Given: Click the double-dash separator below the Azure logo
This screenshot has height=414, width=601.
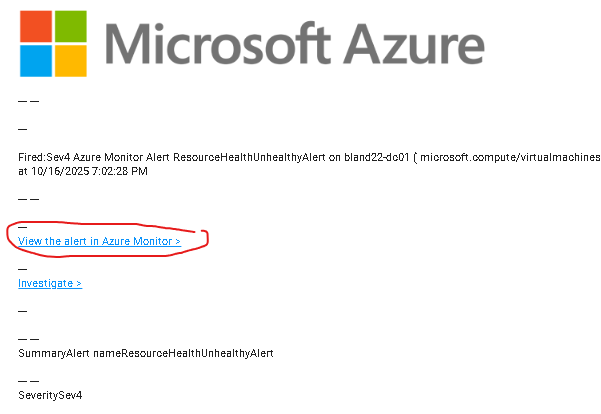Looking at the screenshot, I should click(29, 102).
